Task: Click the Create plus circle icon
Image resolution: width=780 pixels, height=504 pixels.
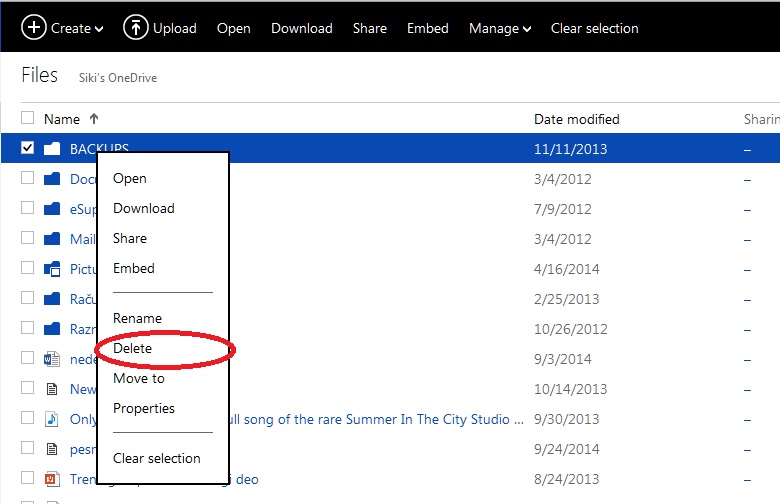Action: pyautogui.click(x=34, y=27)
